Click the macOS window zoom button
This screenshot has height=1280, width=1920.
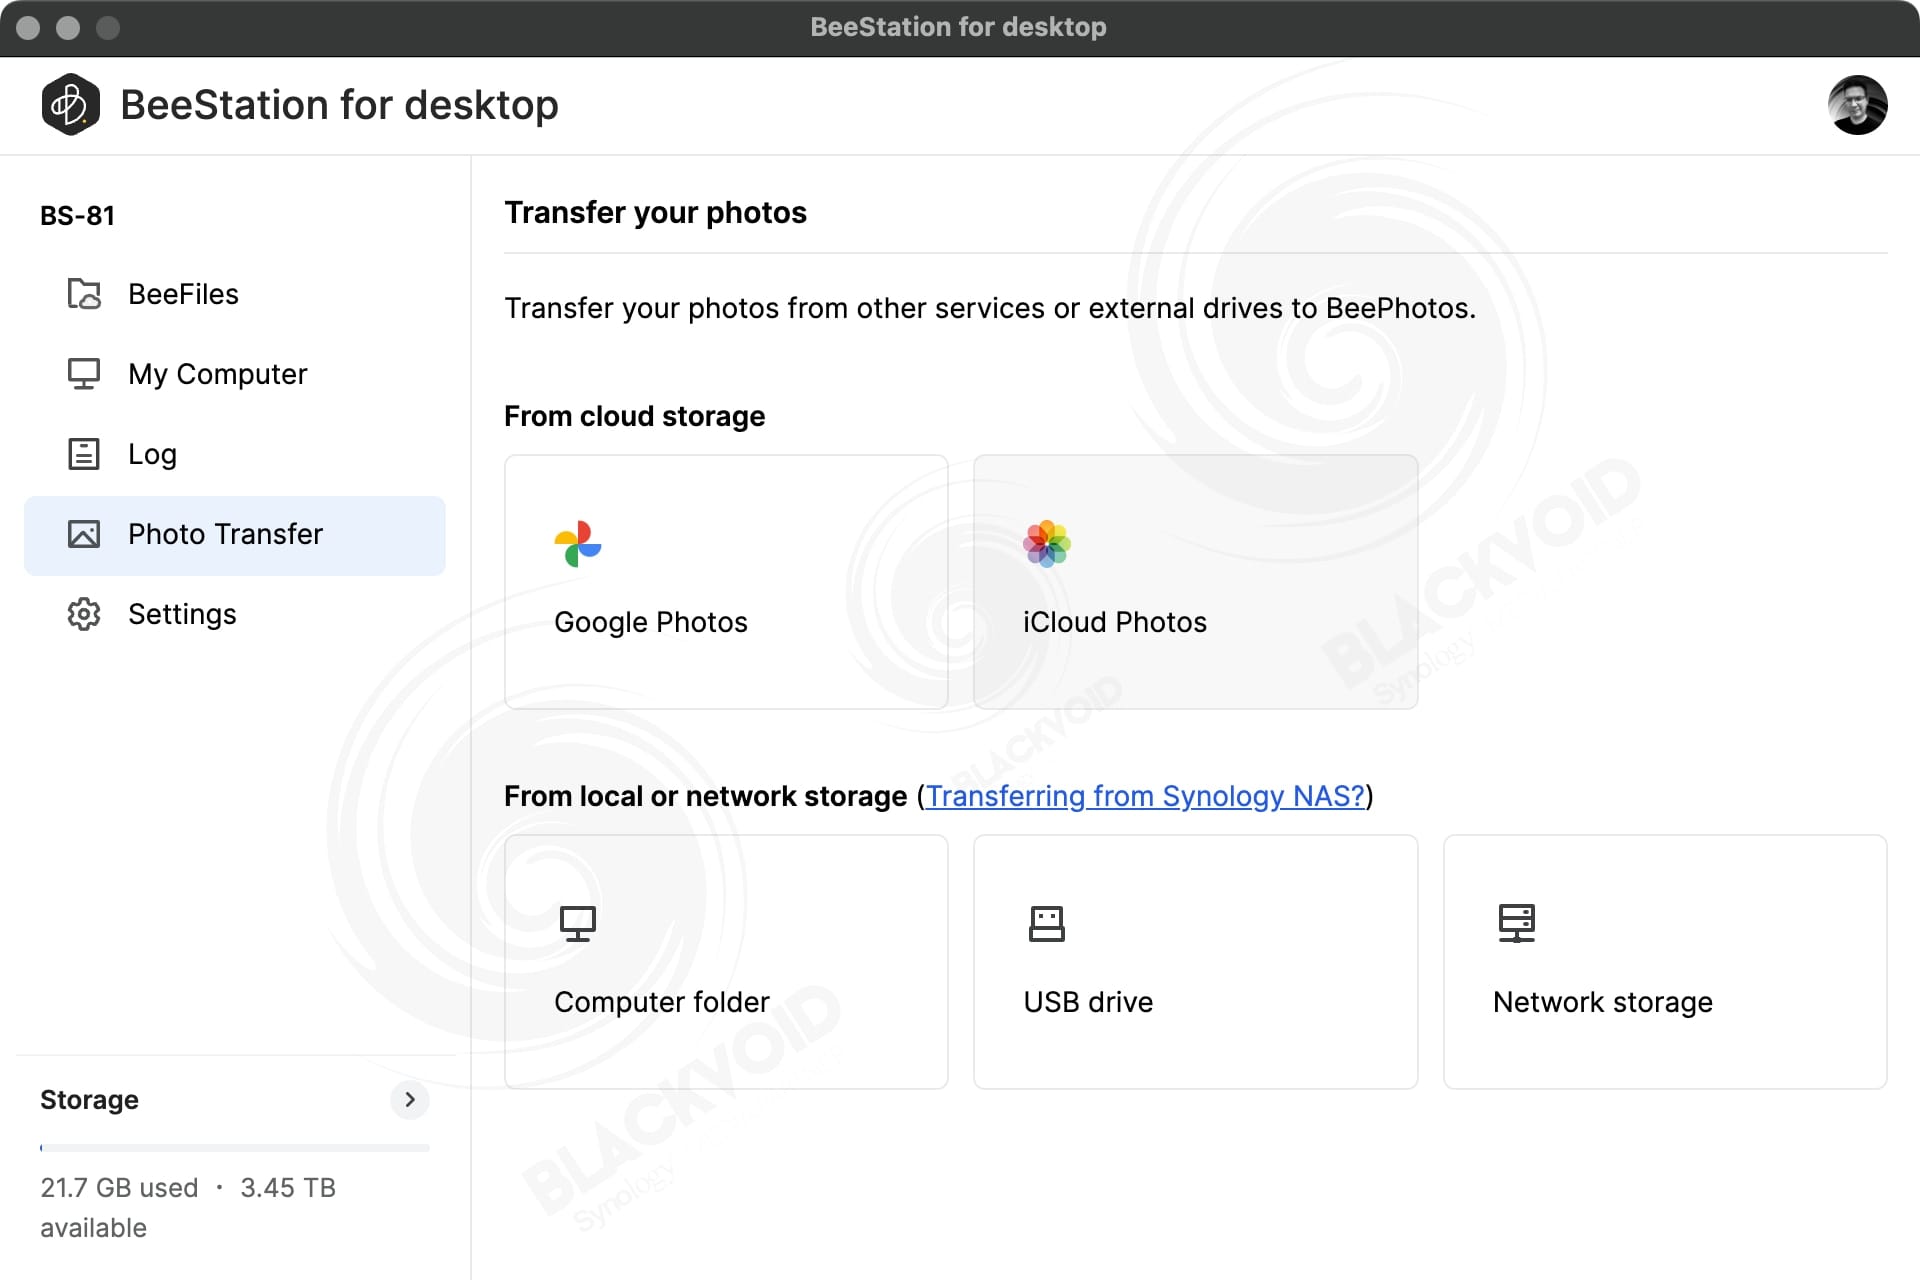click(108, 28)
